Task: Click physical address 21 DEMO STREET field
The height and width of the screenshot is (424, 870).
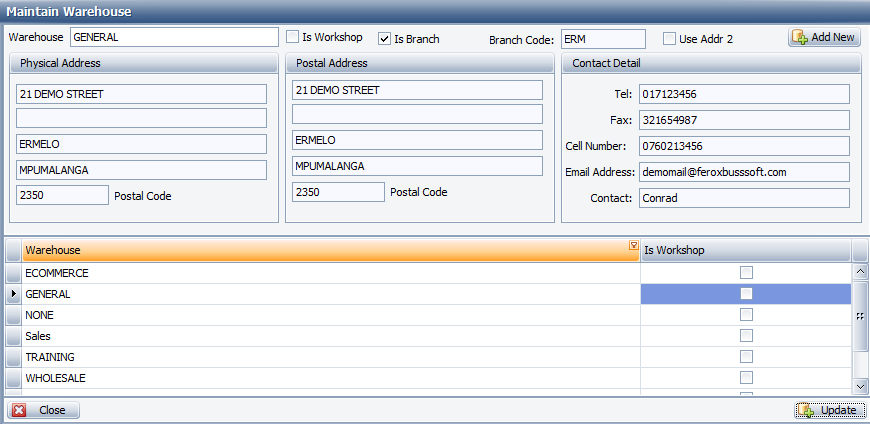Action: coord(141,94)
